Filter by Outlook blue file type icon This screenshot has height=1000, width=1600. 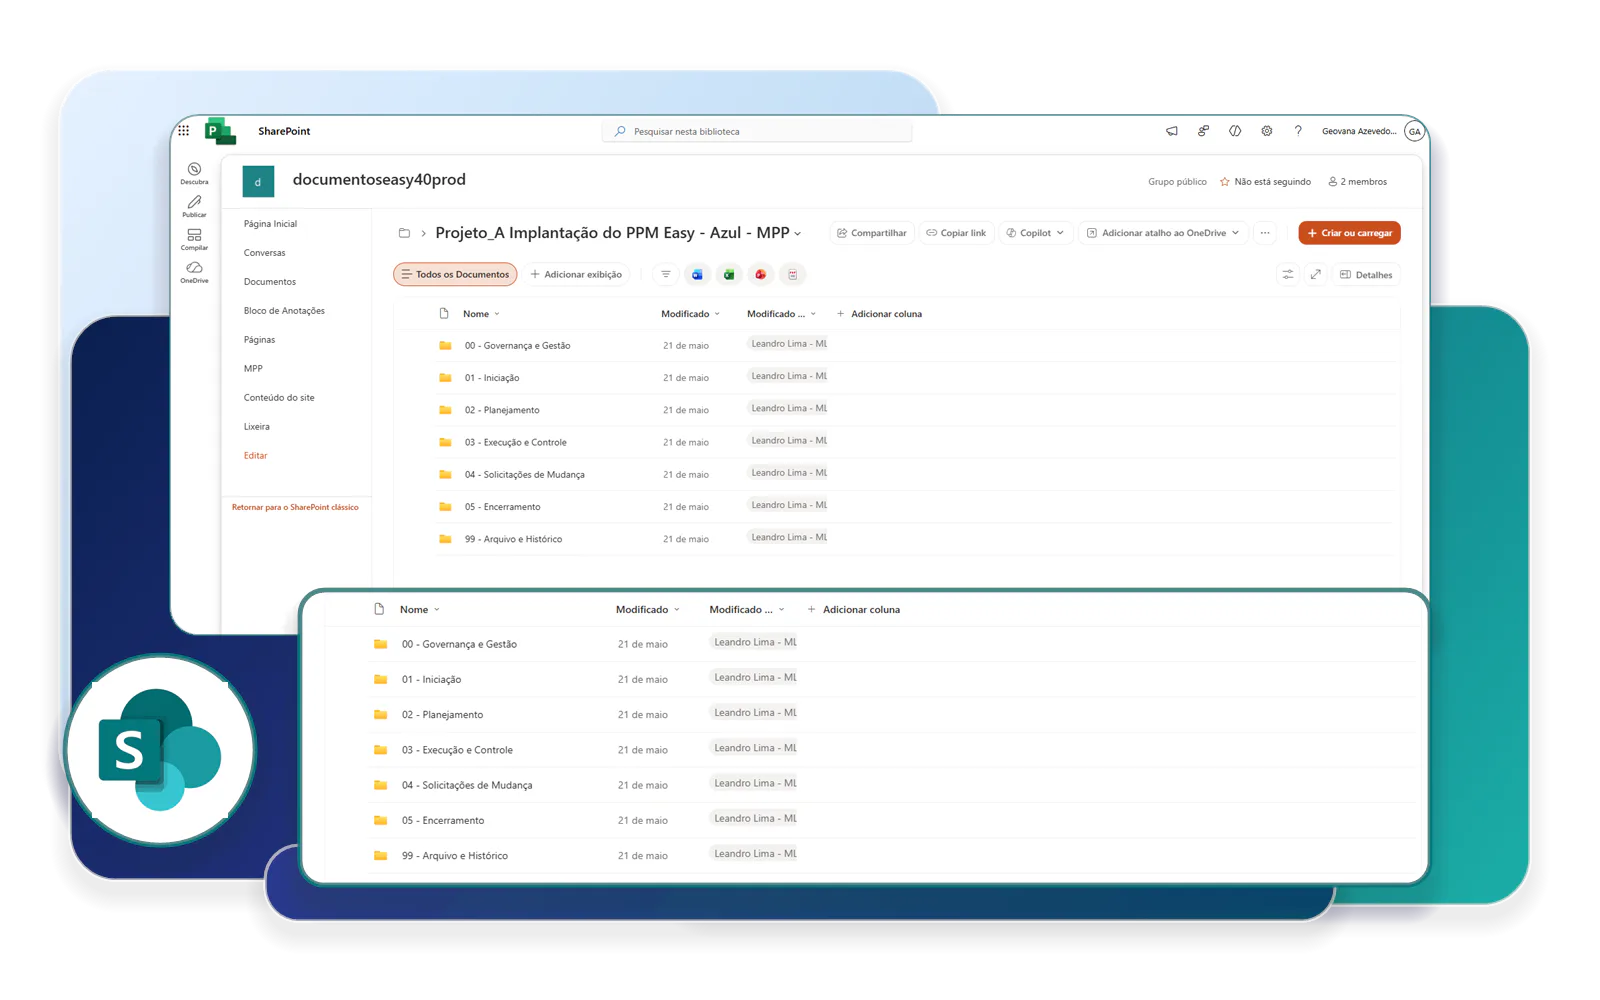coord(697,274)
